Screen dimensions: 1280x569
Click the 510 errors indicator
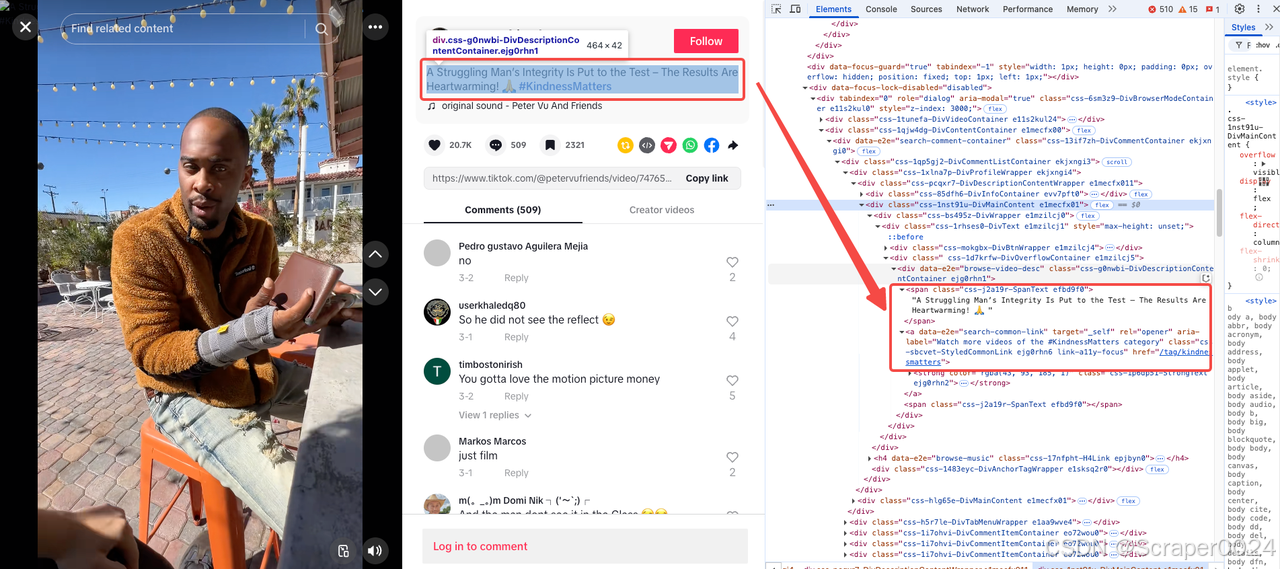(x=1159, y=9)
